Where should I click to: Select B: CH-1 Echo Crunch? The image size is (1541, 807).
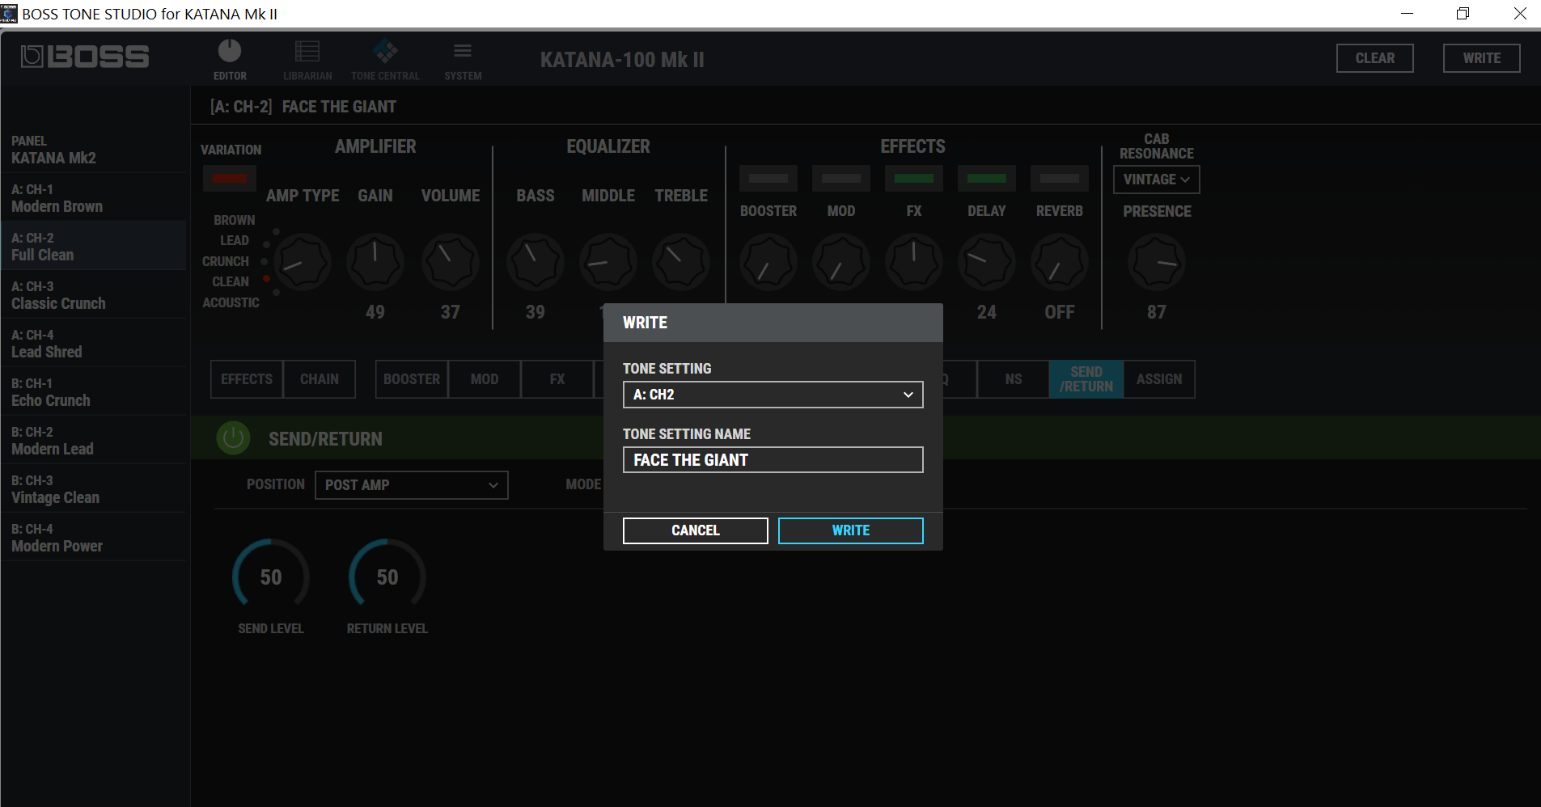(x=93, y=392)
